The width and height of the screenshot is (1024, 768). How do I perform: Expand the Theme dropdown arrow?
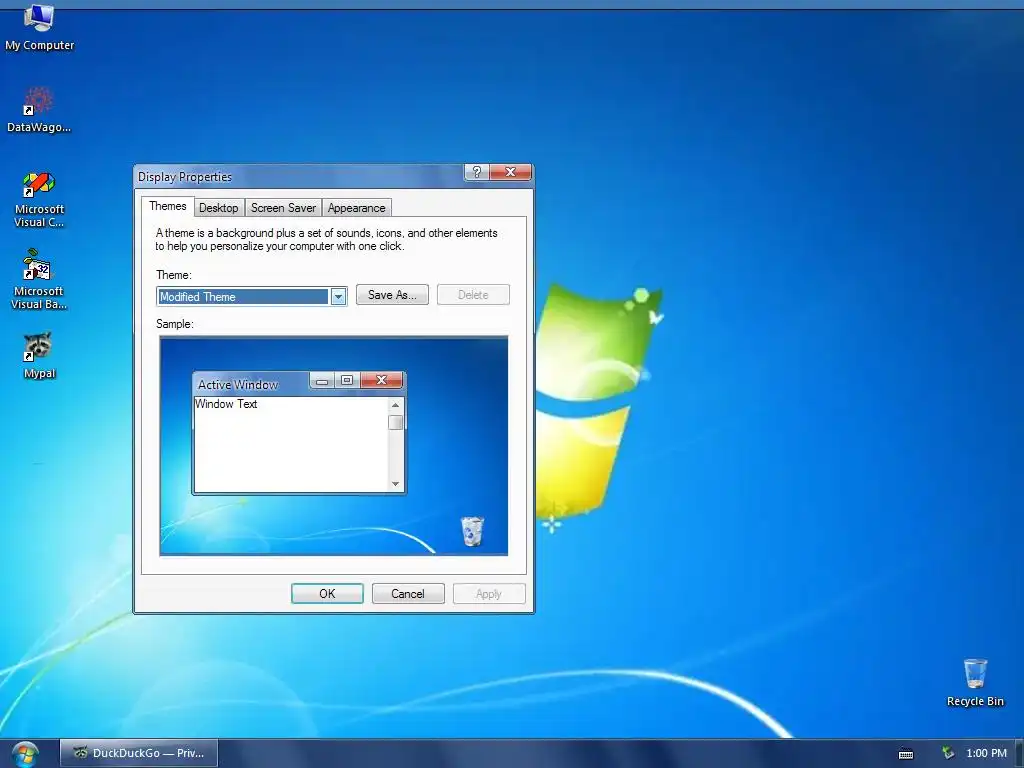[x=338, y=296]
